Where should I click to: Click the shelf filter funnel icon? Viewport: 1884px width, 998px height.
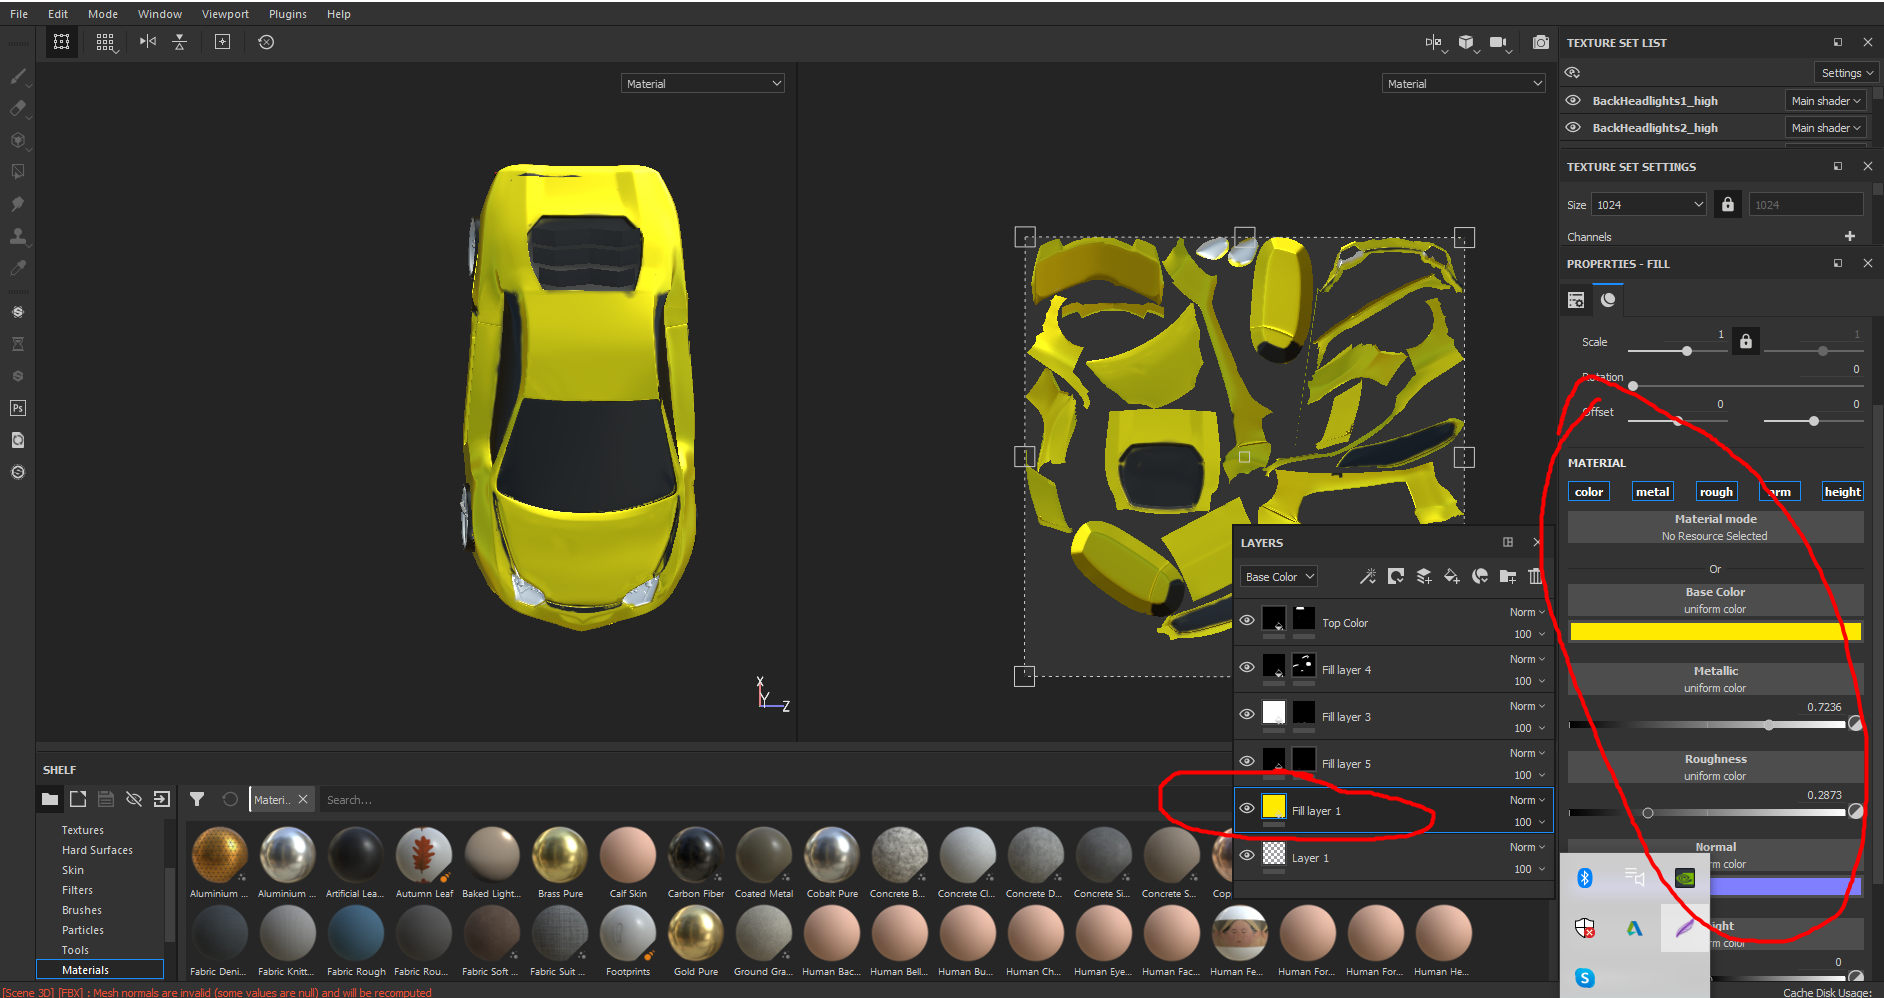[x=197, y=799]
